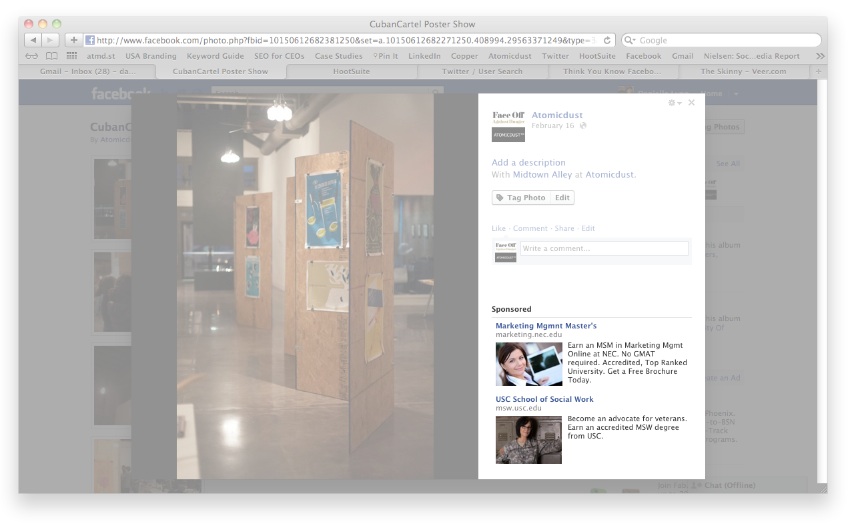Click the Google search magnifier dropdown
Screen dimensions: 853x529
coord(629,40)
